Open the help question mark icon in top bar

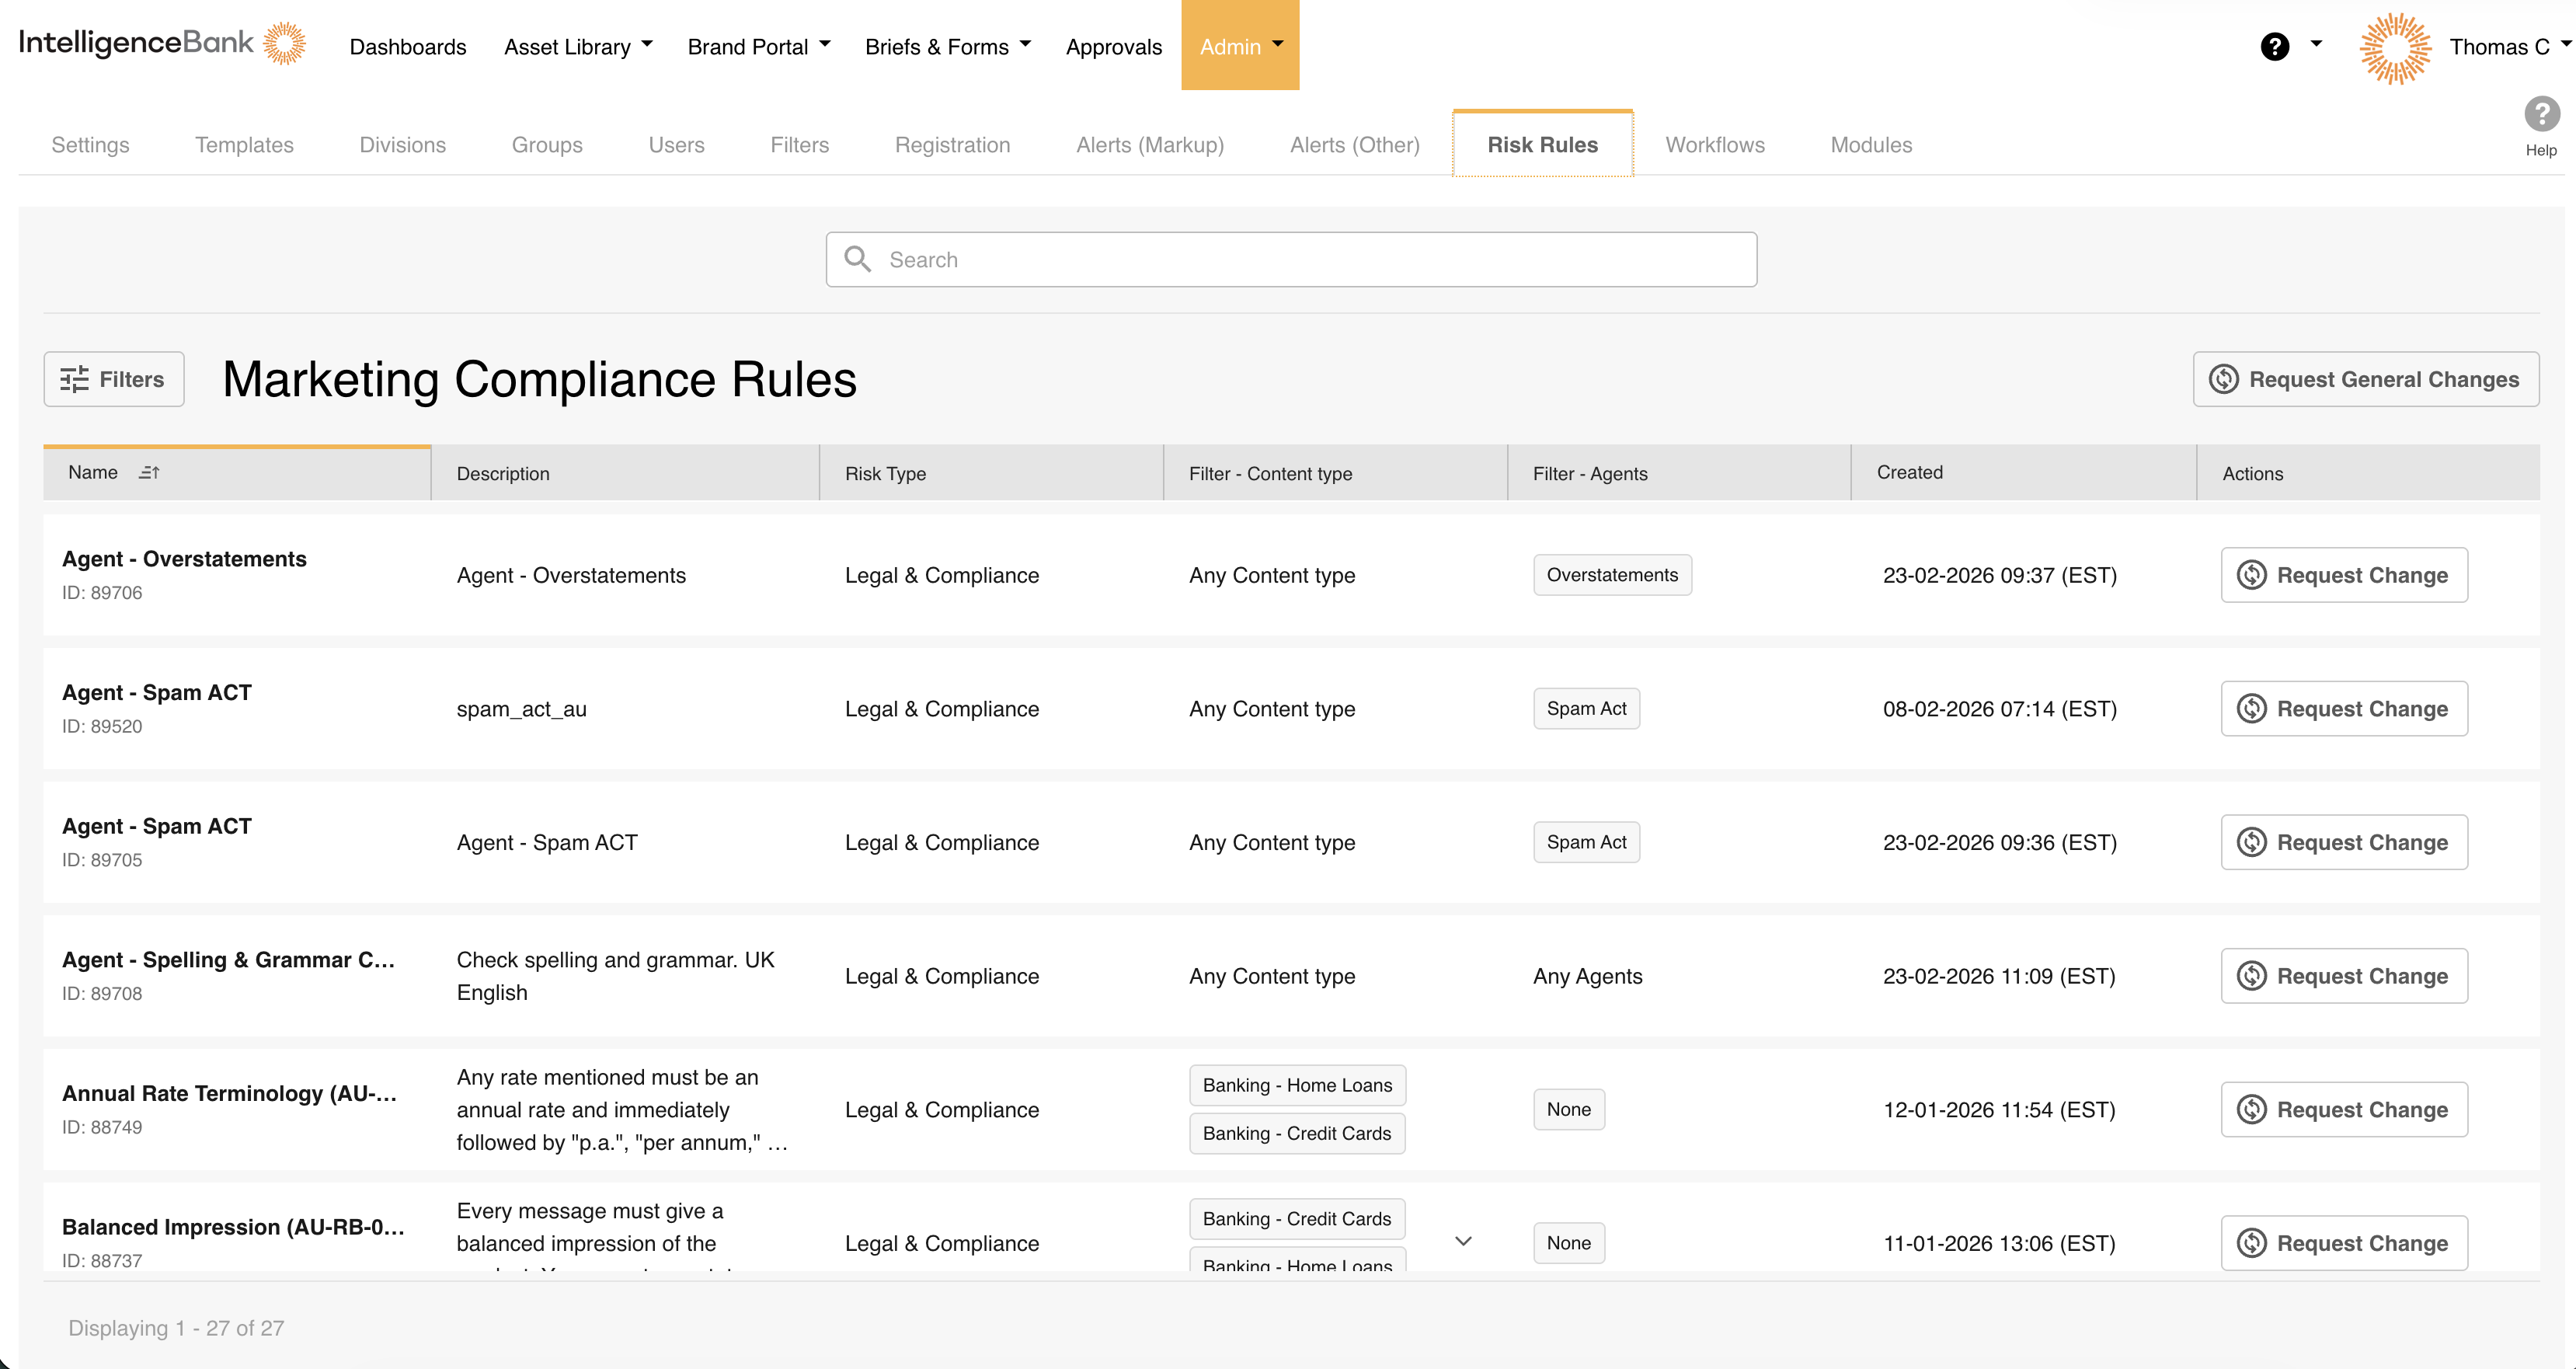pos(2274,46)
